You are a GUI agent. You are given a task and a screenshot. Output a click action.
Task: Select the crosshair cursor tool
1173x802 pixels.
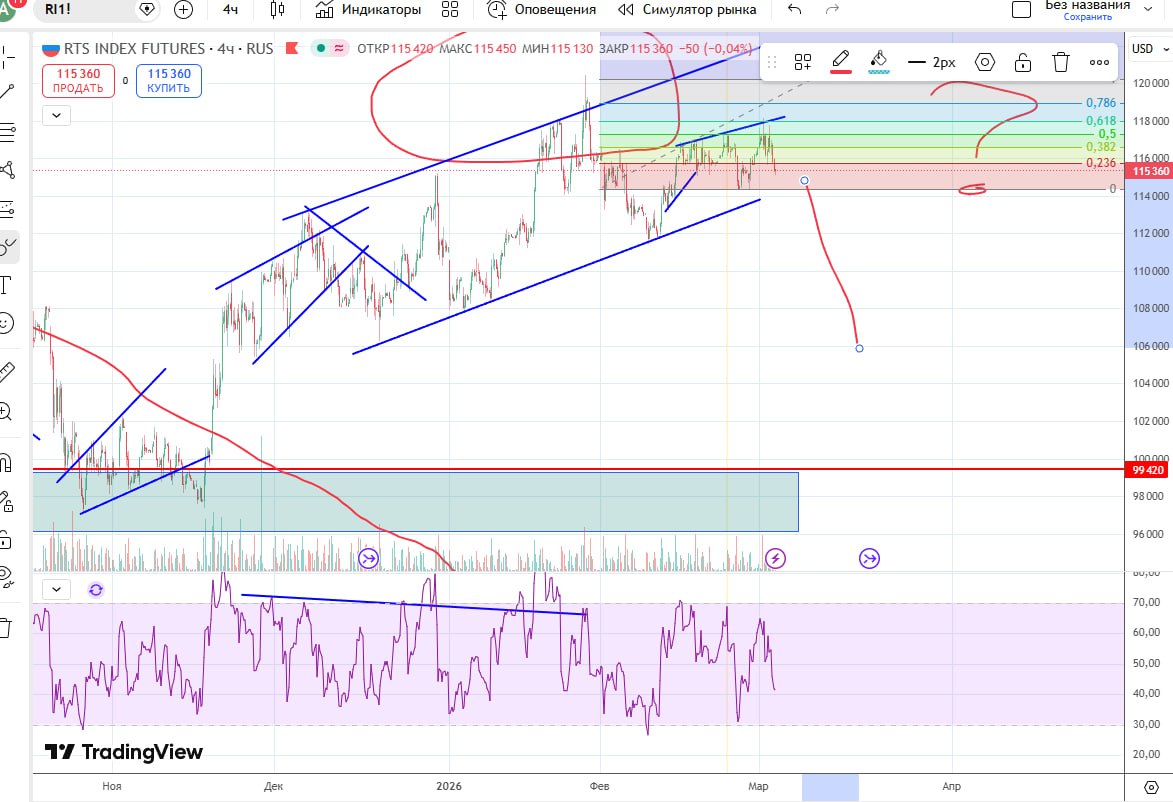tap(7, 56)
